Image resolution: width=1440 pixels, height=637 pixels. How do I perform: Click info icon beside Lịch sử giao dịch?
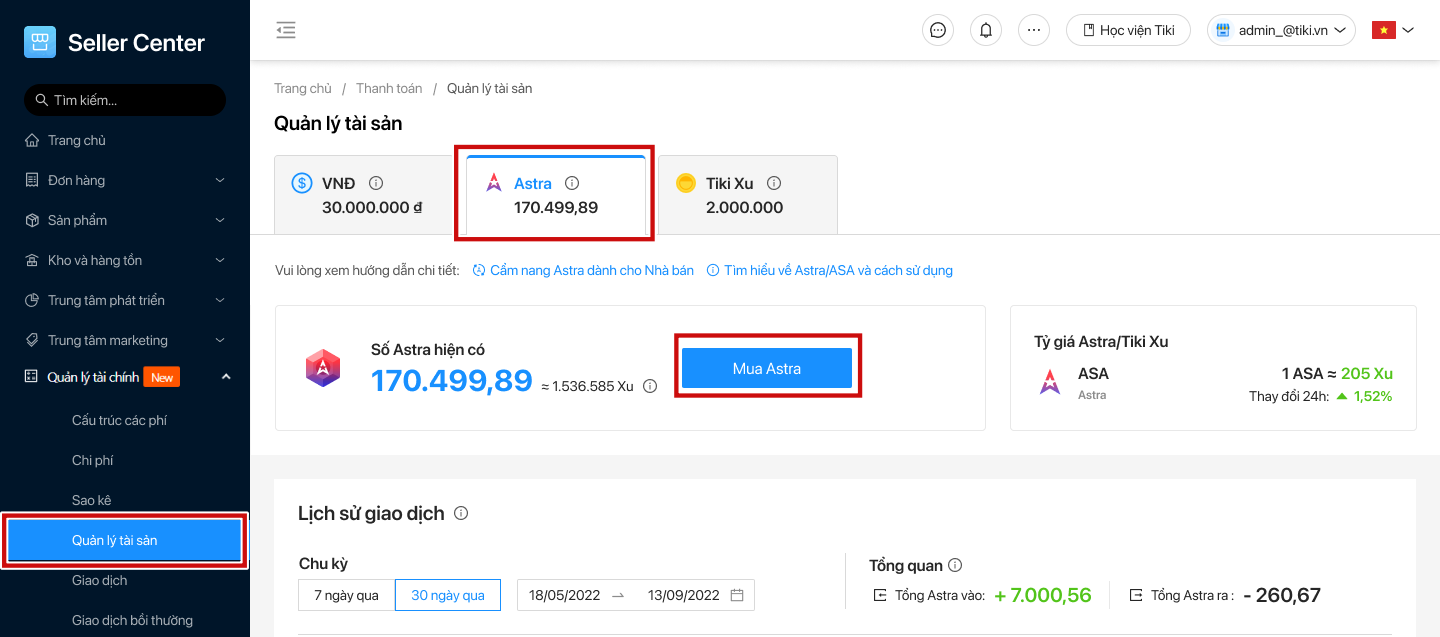pyautogui.click(x=461, y=513)
